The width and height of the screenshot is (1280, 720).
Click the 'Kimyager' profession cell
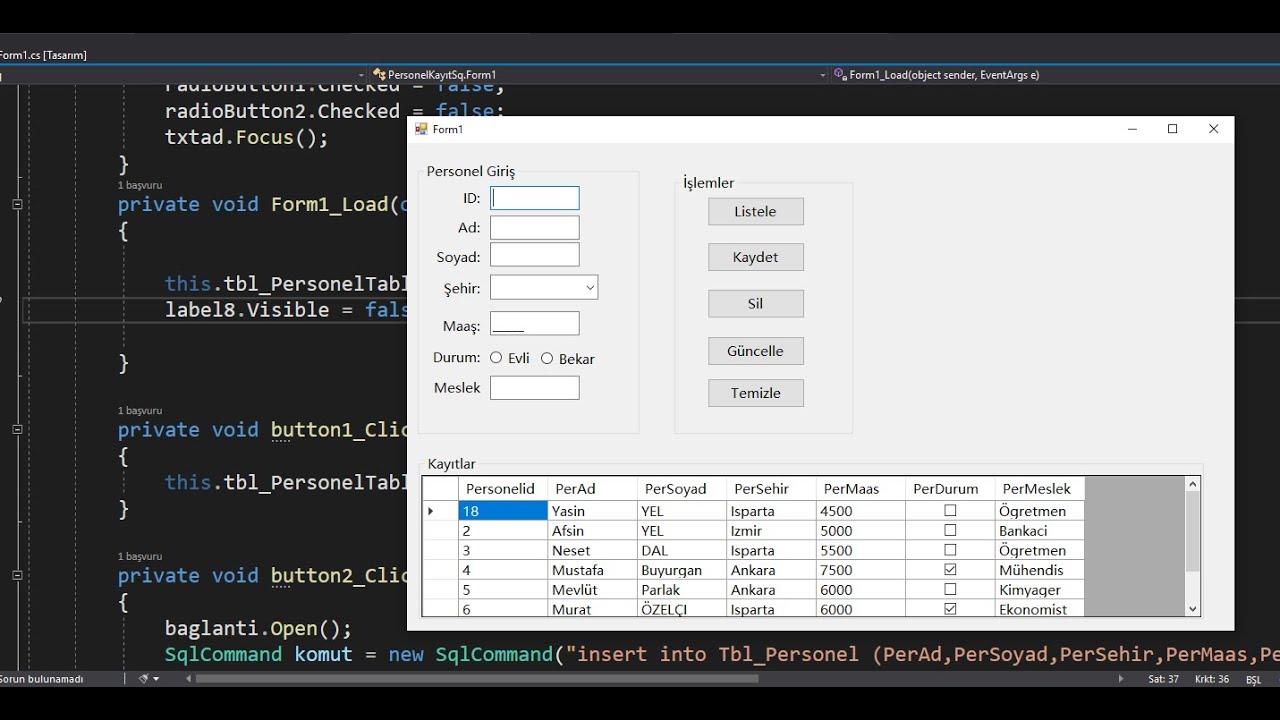coord(1040,590)
